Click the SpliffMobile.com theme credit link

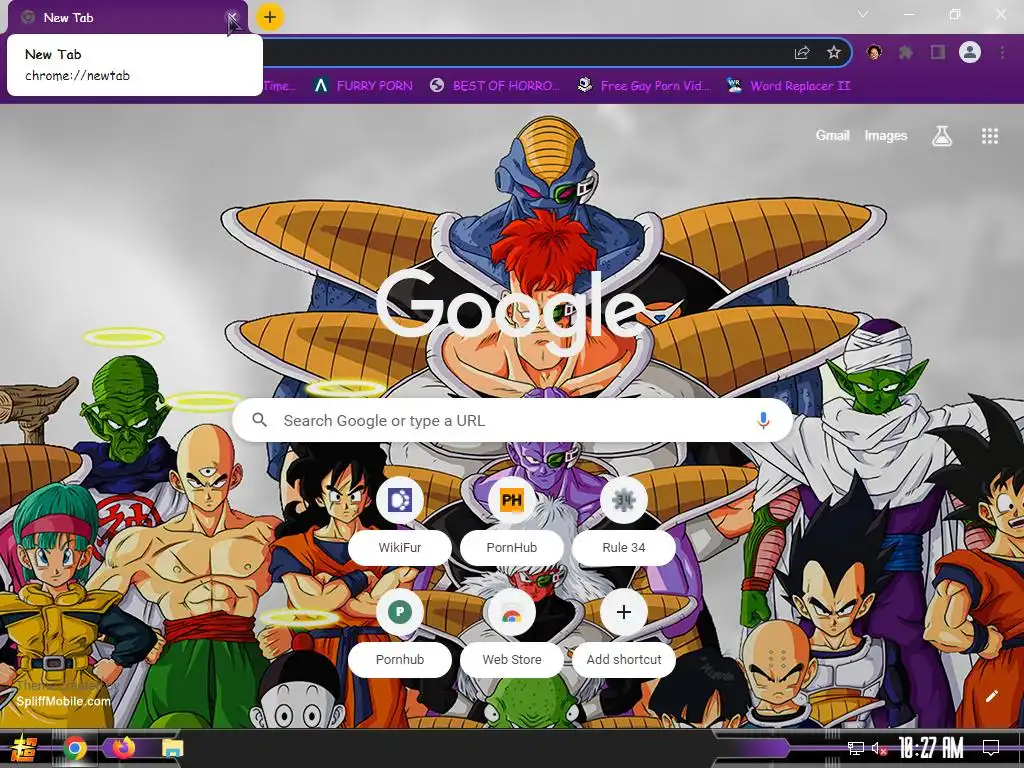[63, 701]
